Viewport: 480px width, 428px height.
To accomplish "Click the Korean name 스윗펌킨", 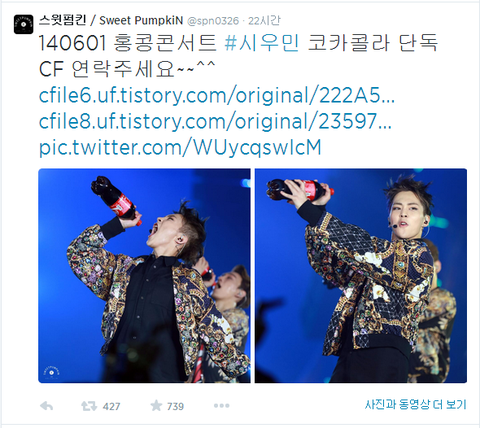I will point(62,20).
